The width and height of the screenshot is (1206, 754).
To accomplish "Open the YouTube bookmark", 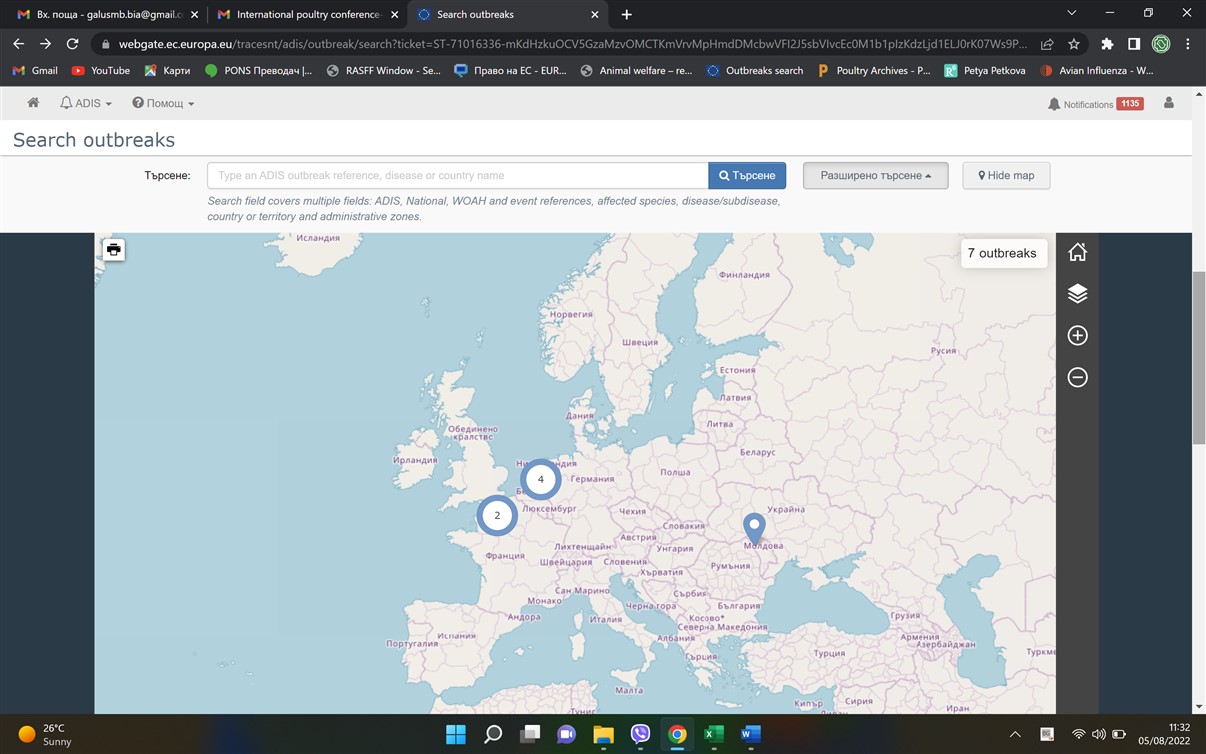I will (101, 71).
